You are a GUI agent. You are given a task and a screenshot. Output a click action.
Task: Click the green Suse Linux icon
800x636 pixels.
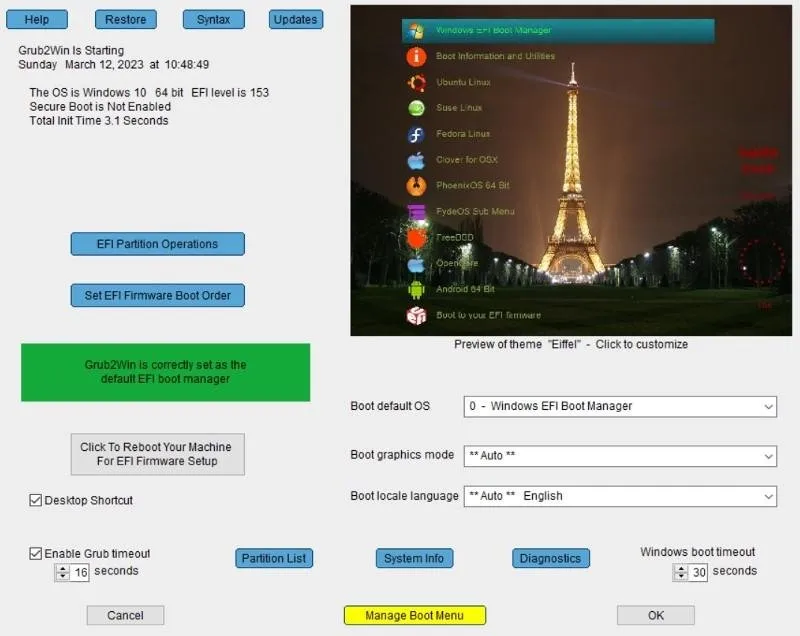point(416,108)
